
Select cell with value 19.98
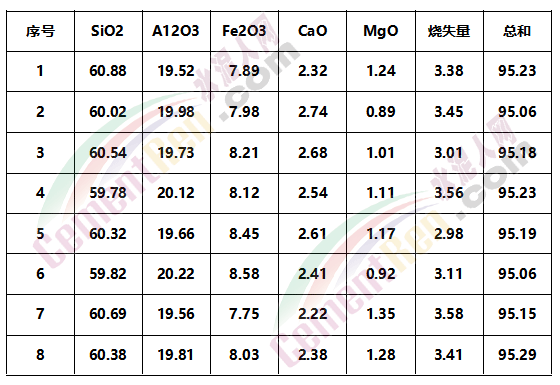[176, 112]
